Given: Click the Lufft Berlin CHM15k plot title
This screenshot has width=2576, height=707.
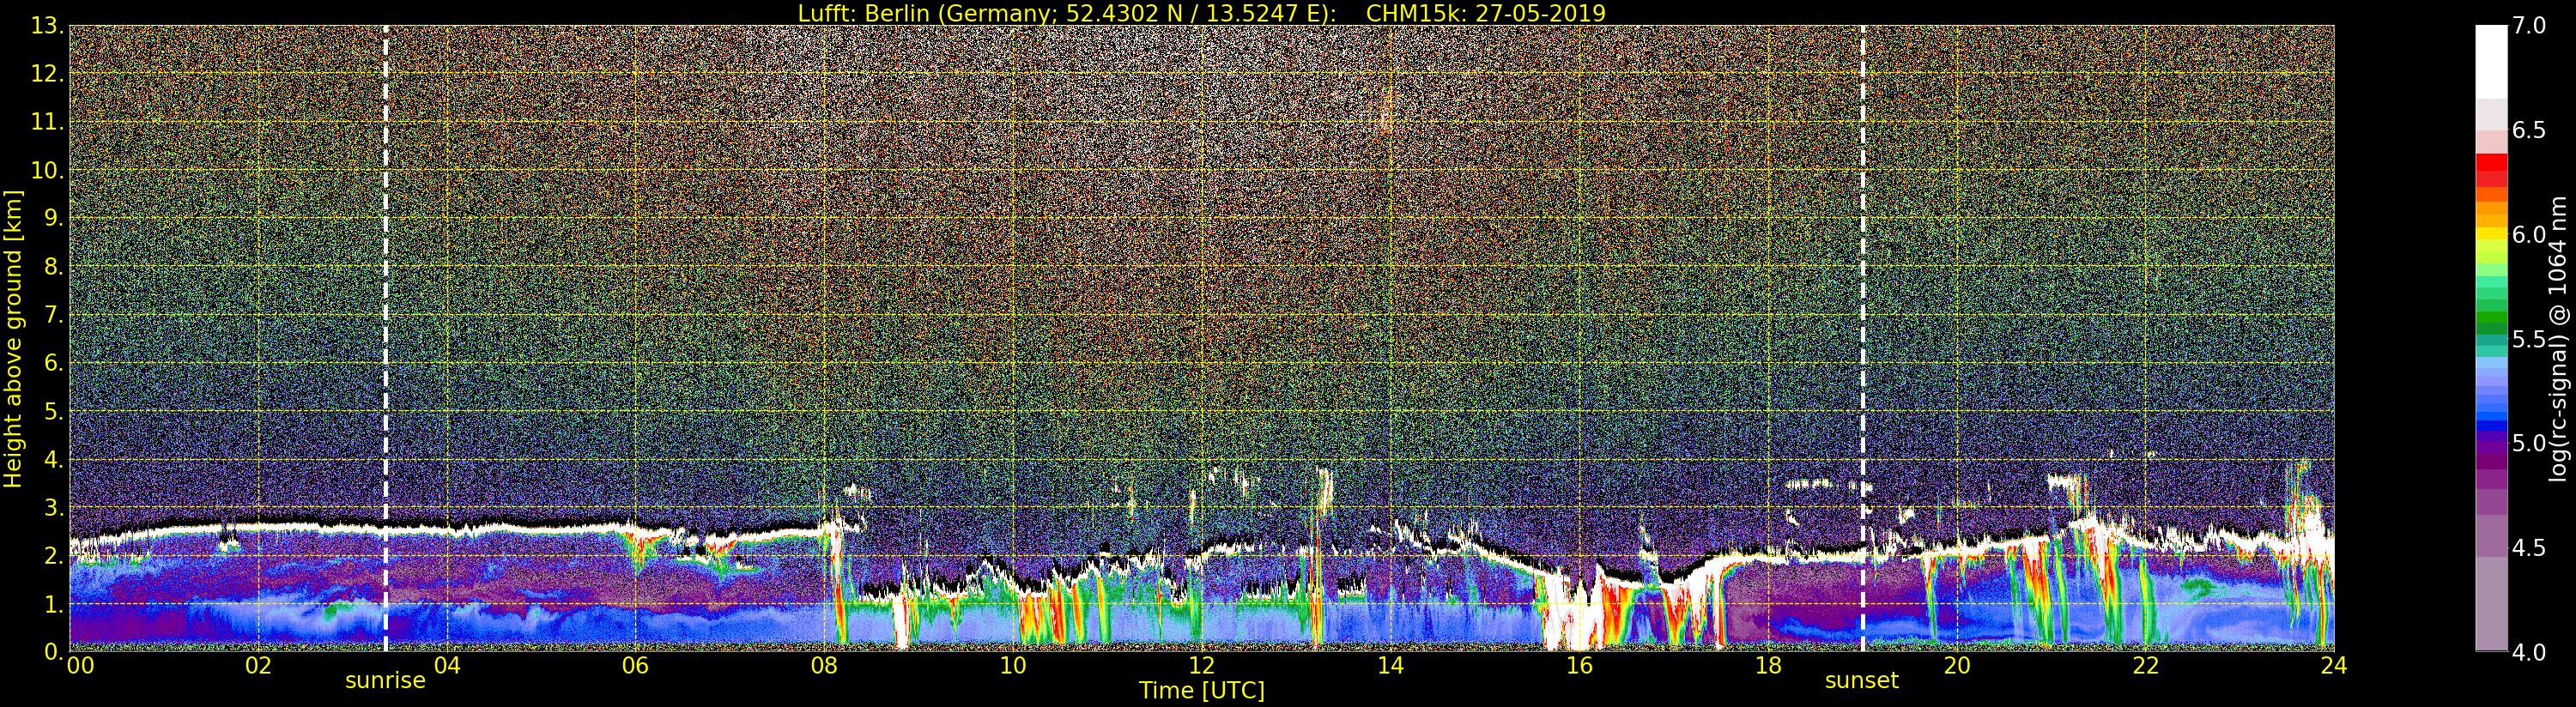Looking at the screenshot, I should click(x=1201, y=13).
